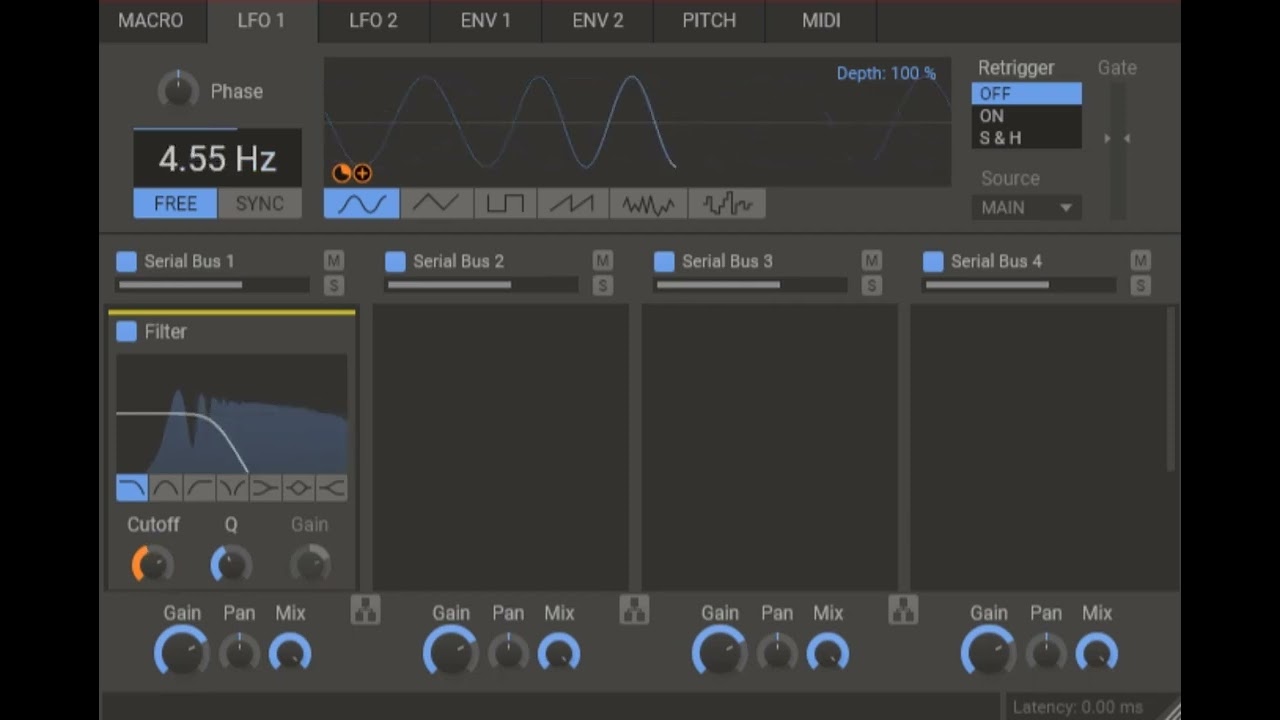1280x720 pixels.
Task: Disable the Filter module checkbox
Action: coord(126,331)
